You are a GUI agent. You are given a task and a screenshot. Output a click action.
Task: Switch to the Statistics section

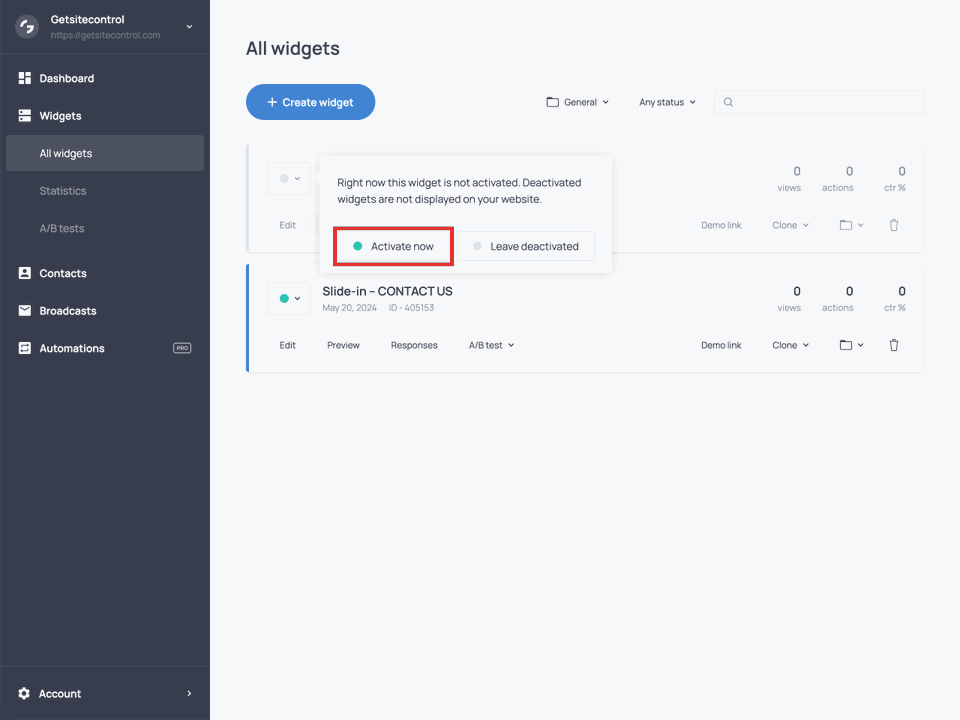[x=63, y=190]
